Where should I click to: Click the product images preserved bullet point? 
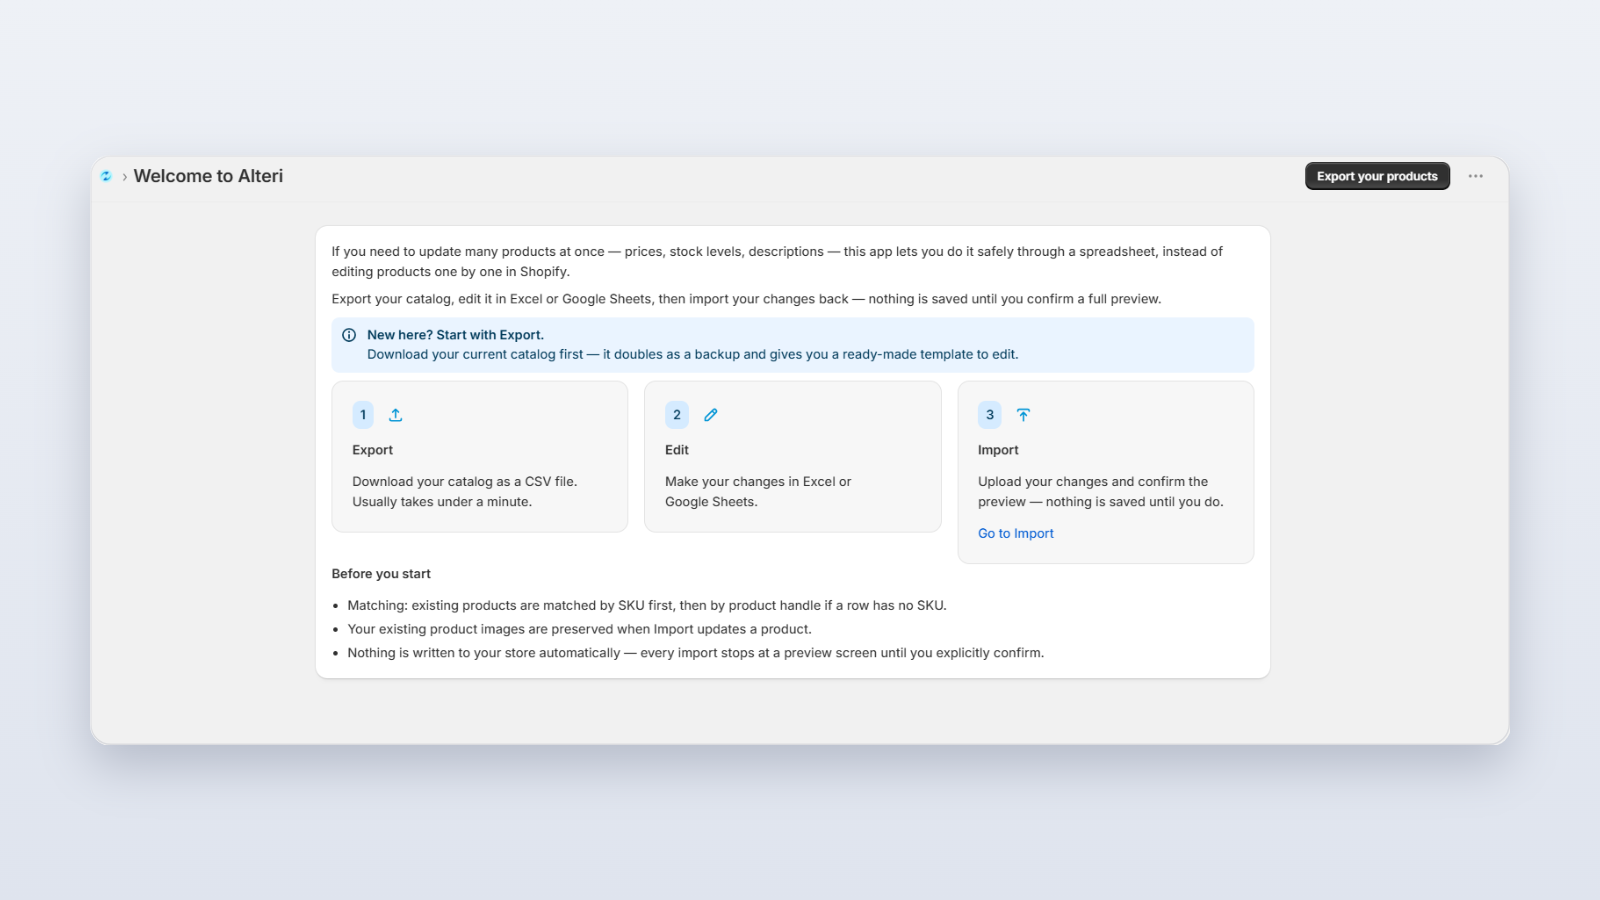[x=580, y=630]
